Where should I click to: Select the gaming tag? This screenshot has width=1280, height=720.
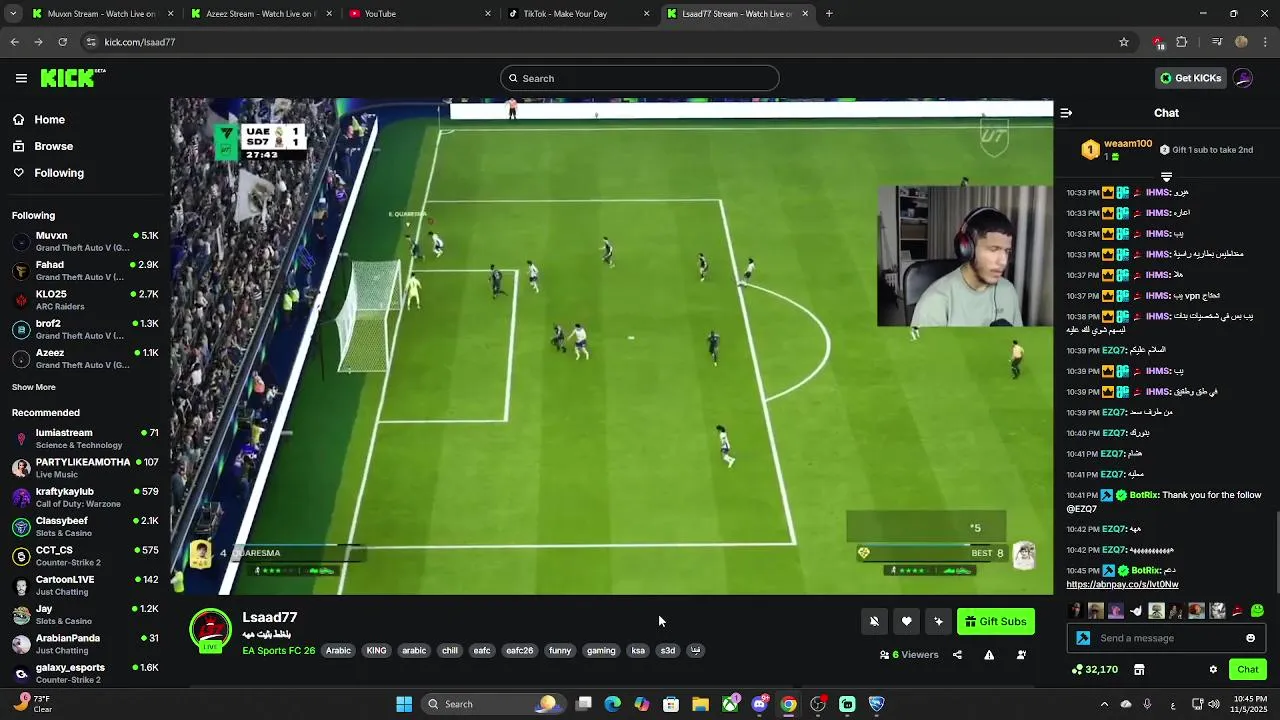click(601, 651)
